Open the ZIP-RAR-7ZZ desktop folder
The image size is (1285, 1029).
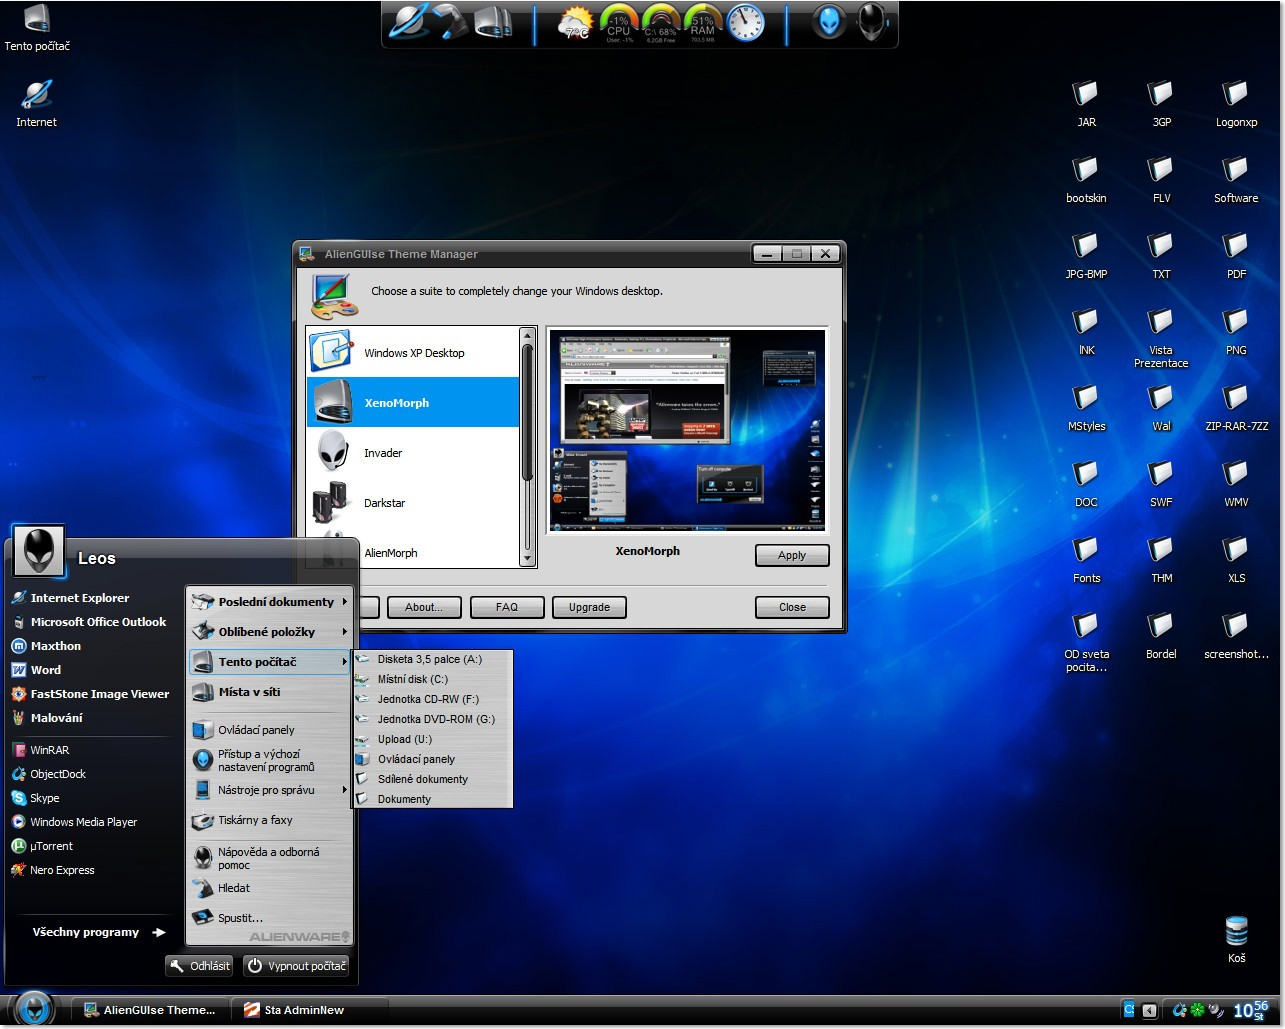point(1236,408)
